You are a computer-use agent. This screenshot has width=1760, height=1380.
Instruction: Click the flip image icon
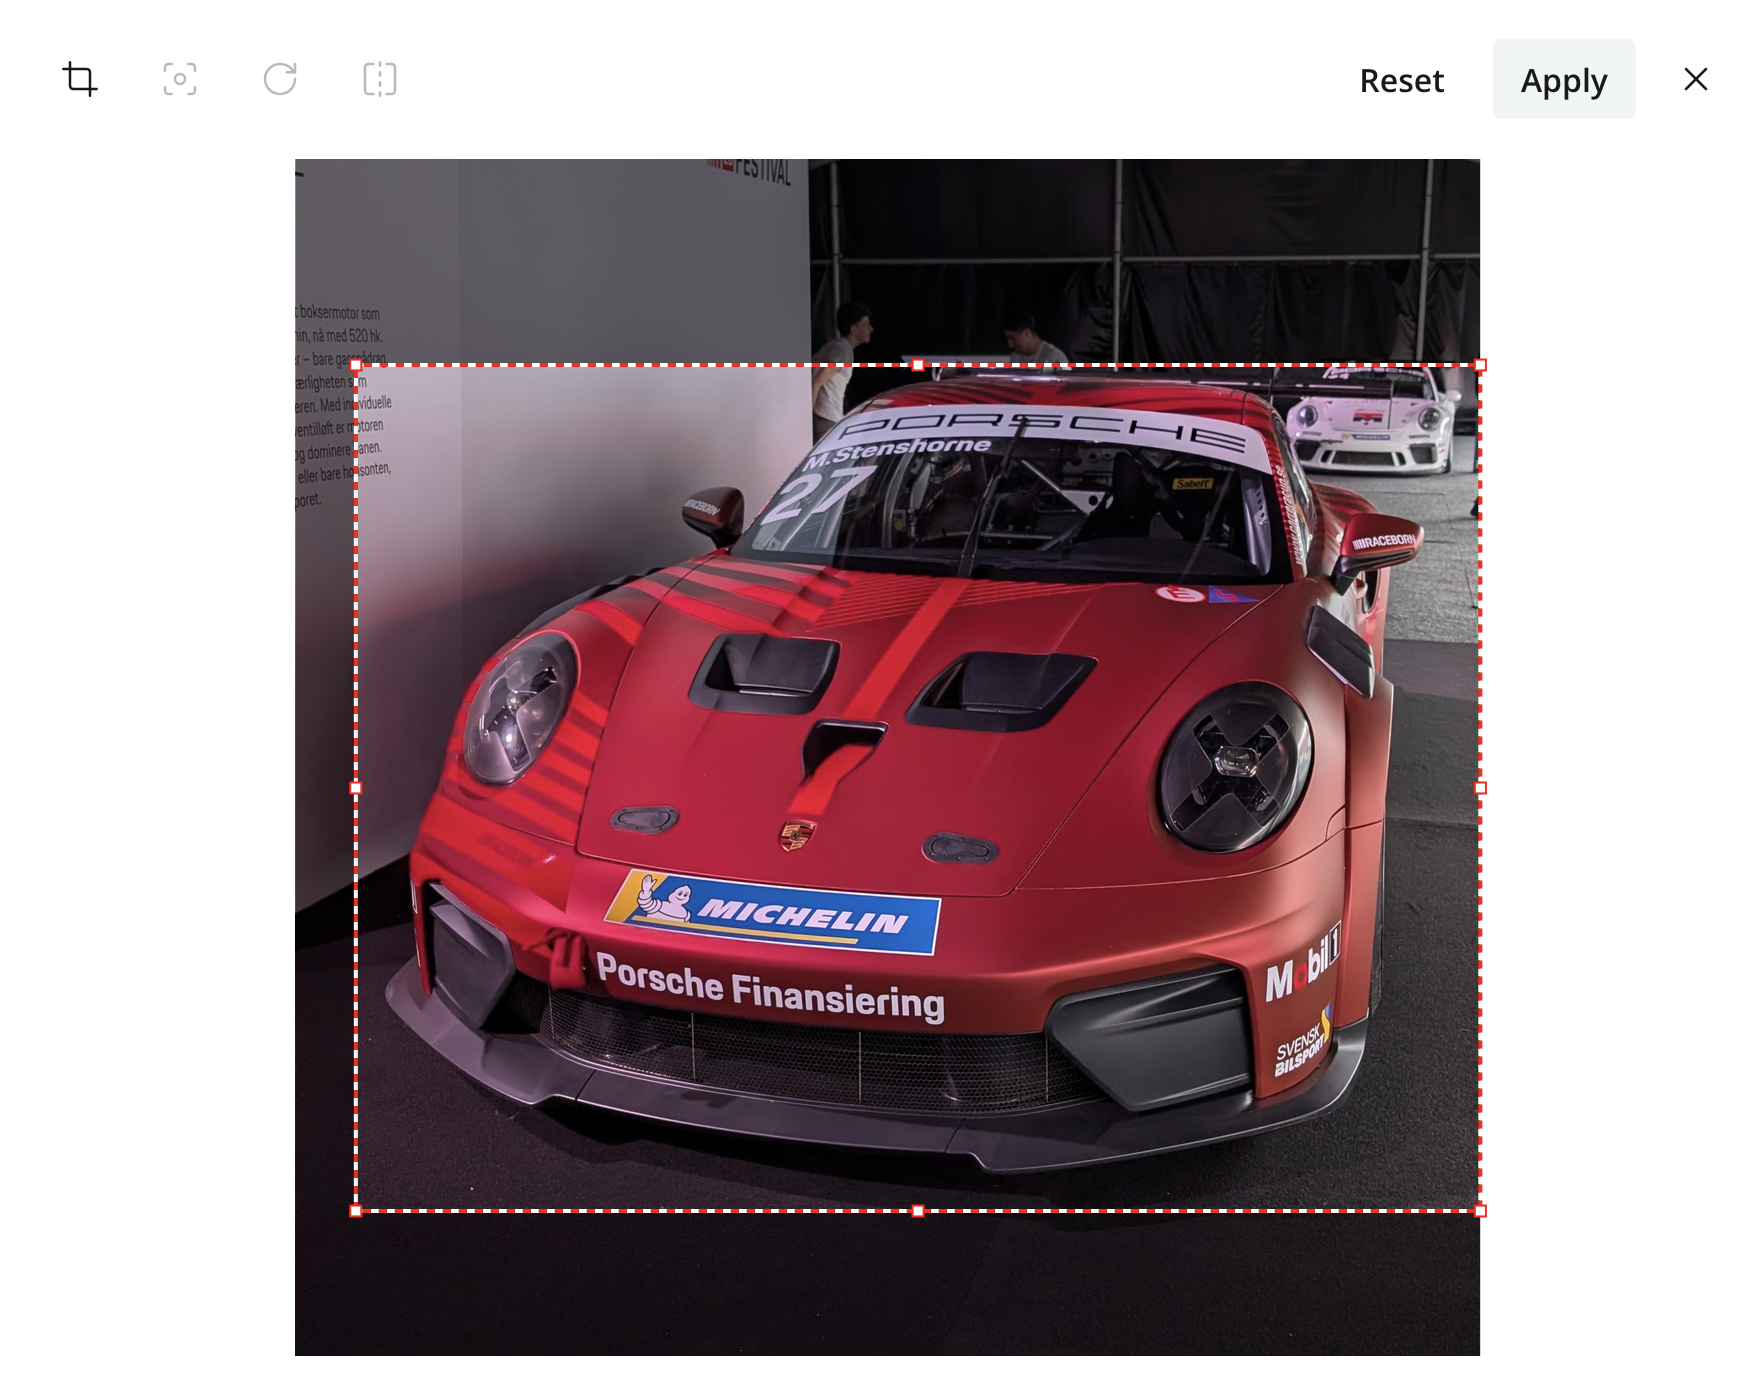[x=380, y=79]
